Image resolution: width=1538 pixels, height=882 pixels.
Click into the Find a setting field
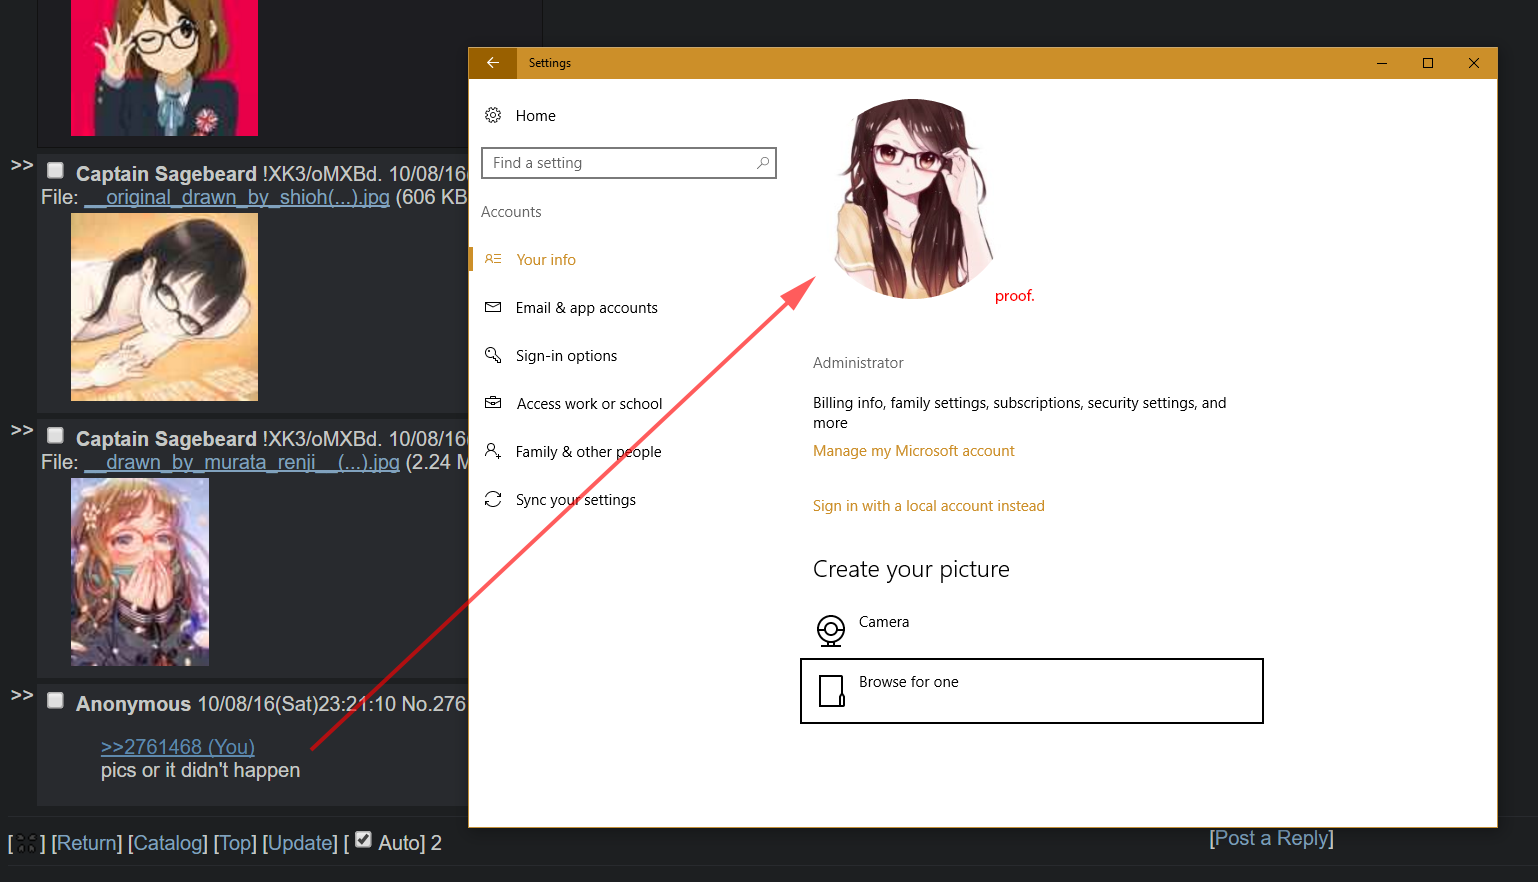620,163
